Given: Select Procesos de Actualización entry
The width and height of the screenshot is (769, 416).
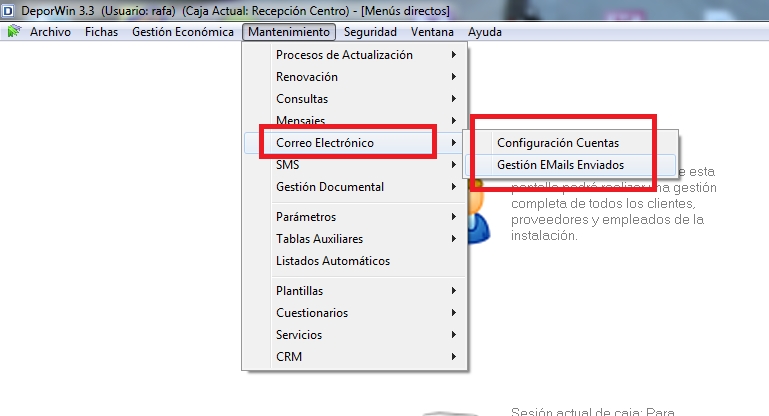Looking at the screenshot, I should (x=354, y=54).
